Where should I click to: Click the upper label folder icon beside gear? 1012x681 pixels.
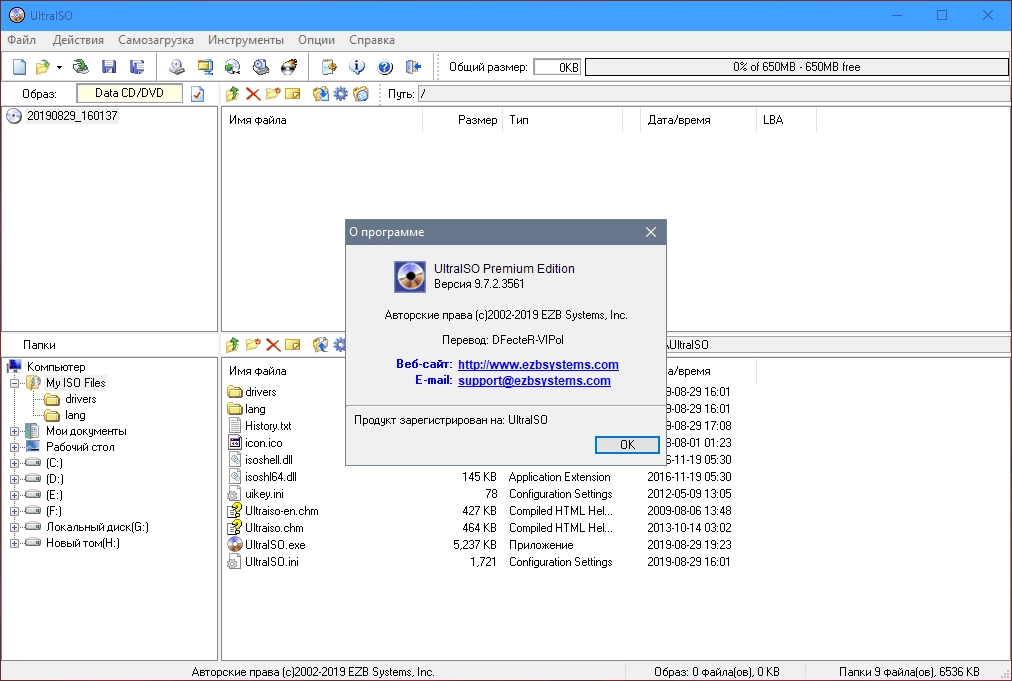(361, 94)
